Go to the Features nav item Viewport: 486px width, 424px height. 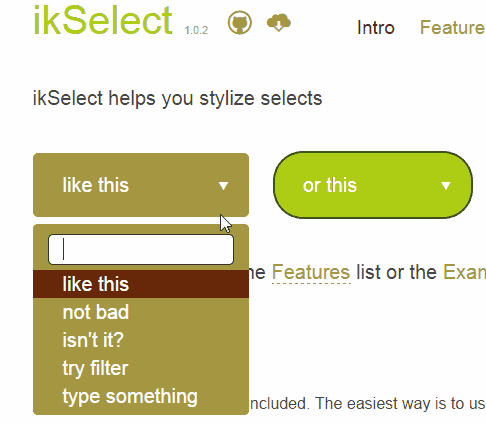pyautogui.click(x=452, y=27)
